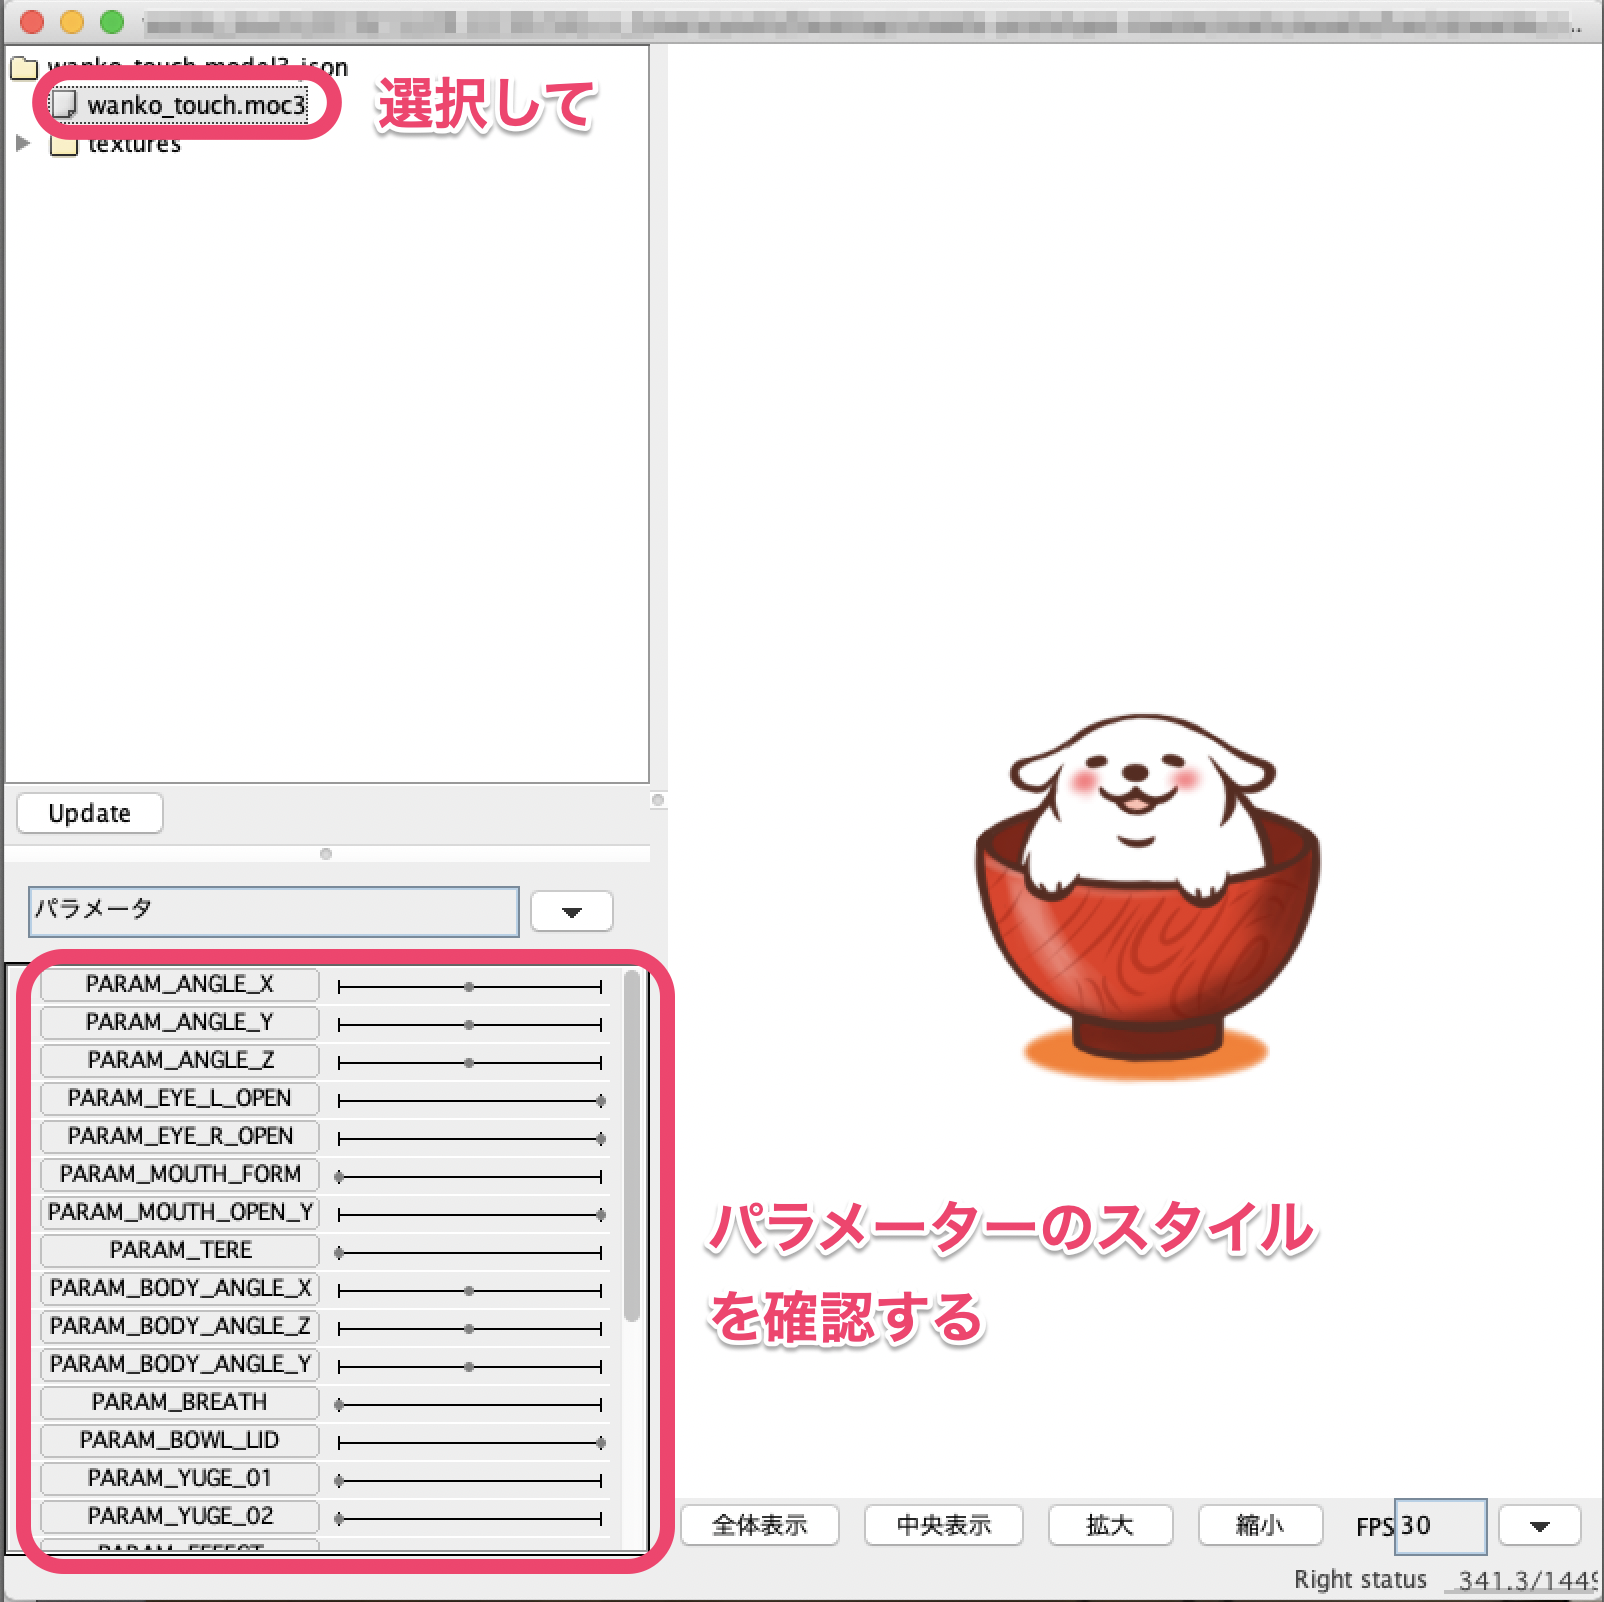The width and height of the screenshot is (1604, 1602).
Task: Click the PARAM_BOWL_LID slider handle
Action: (x=600, y=1443)
